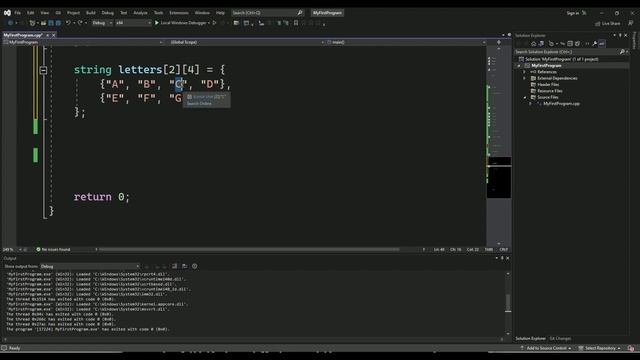Image resolution: width=640 pixels, height=360 pixels.
Task: Toggle pin on MyFirstProgram.cpp tab
Action: click(47, 36)
